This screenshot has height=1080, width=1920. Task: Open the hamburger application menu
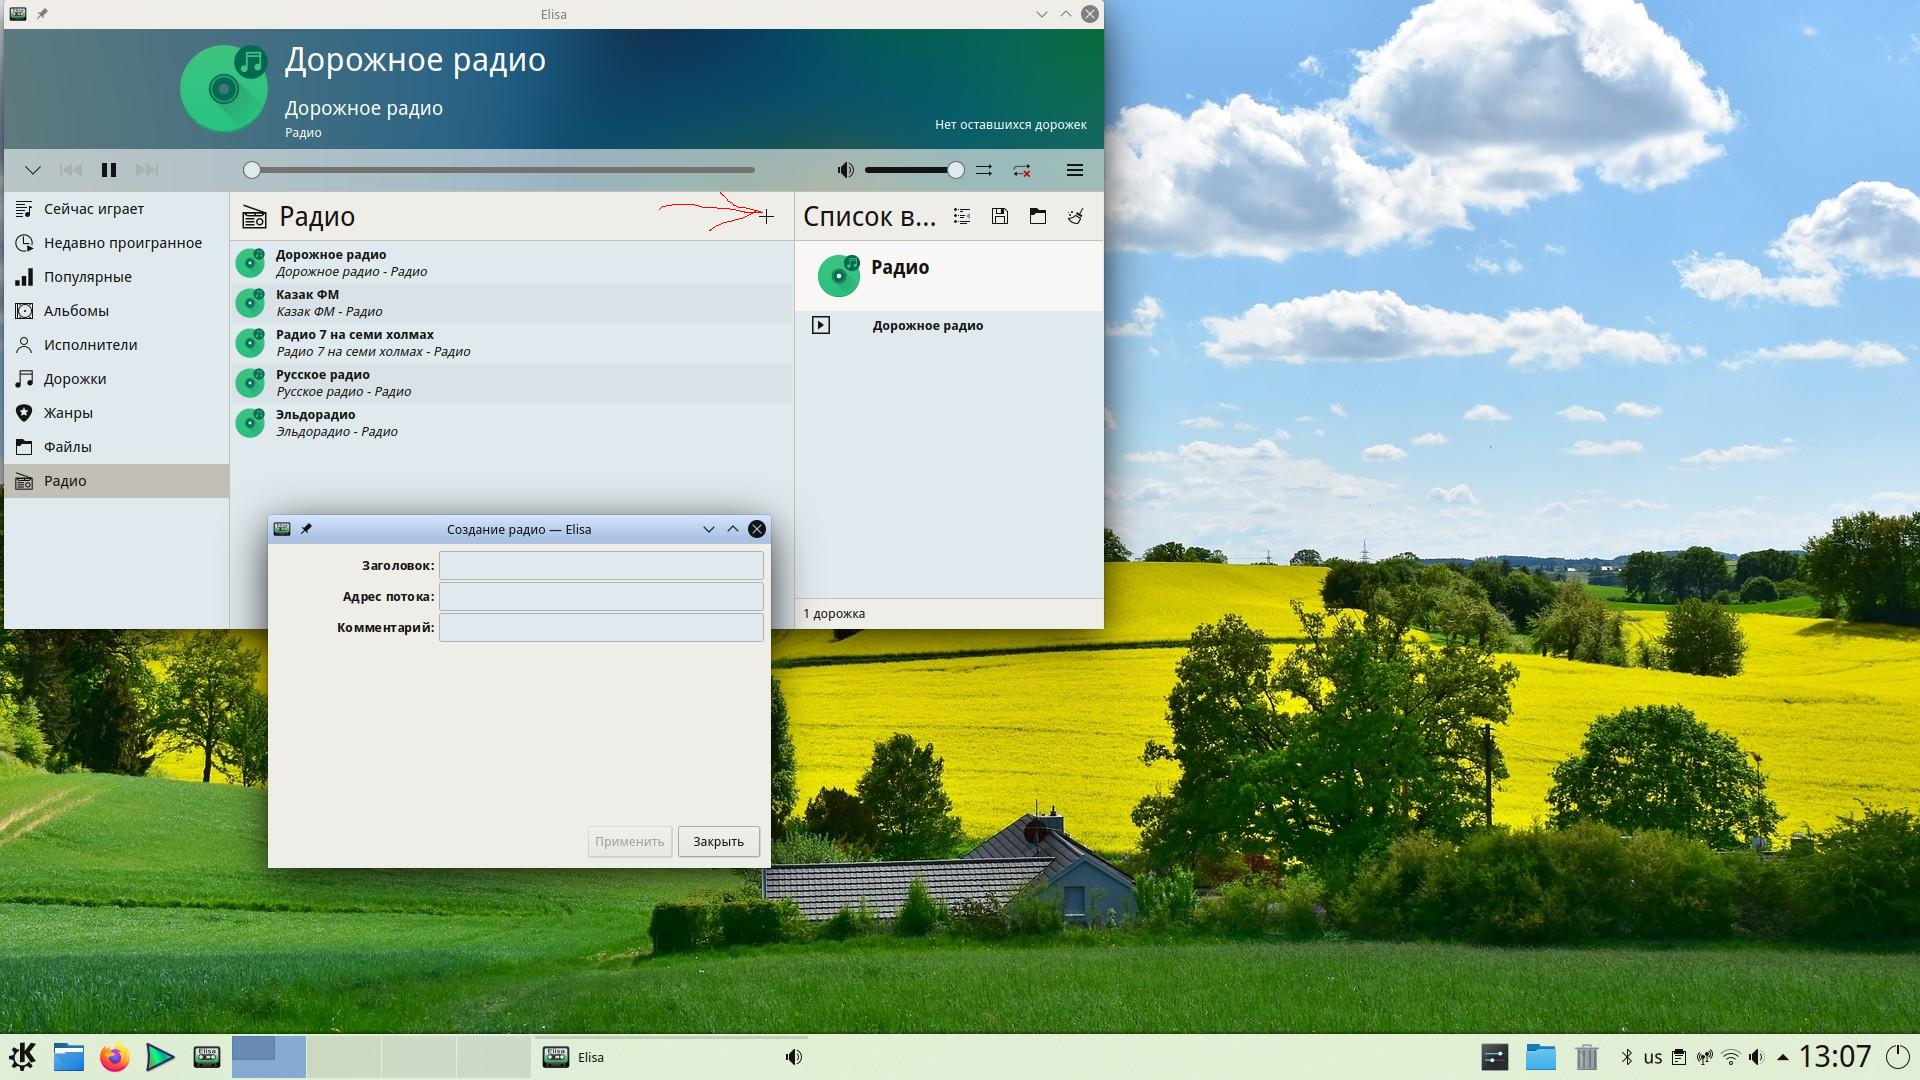coord(1075,170)
